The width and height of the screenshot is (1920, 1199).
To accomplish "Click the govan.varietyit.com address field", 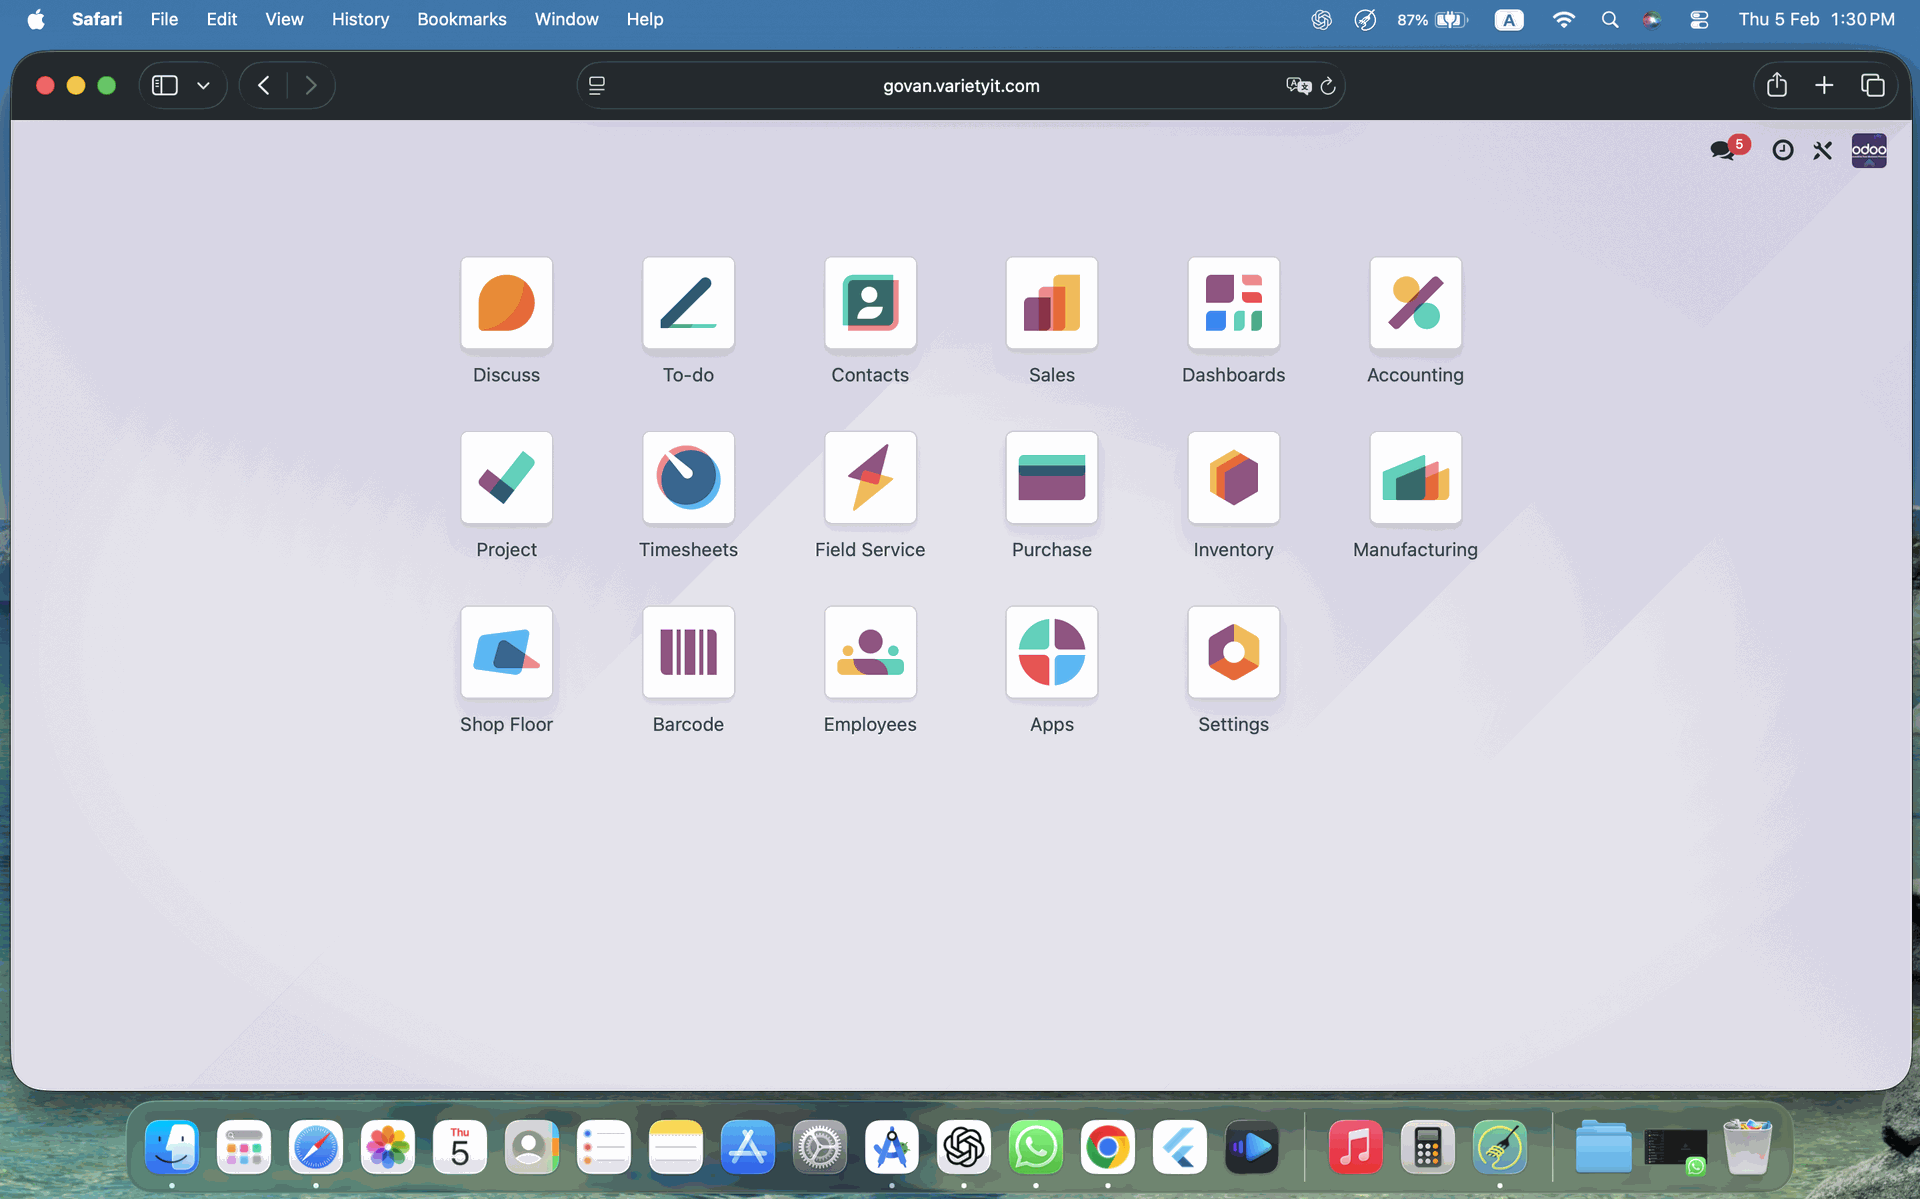I will tap(960, 86).
